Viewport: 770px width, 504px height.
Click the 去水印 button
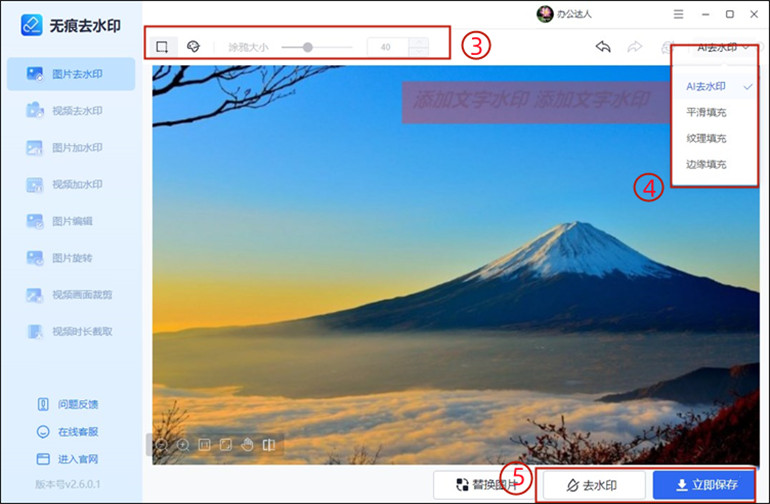593,486
